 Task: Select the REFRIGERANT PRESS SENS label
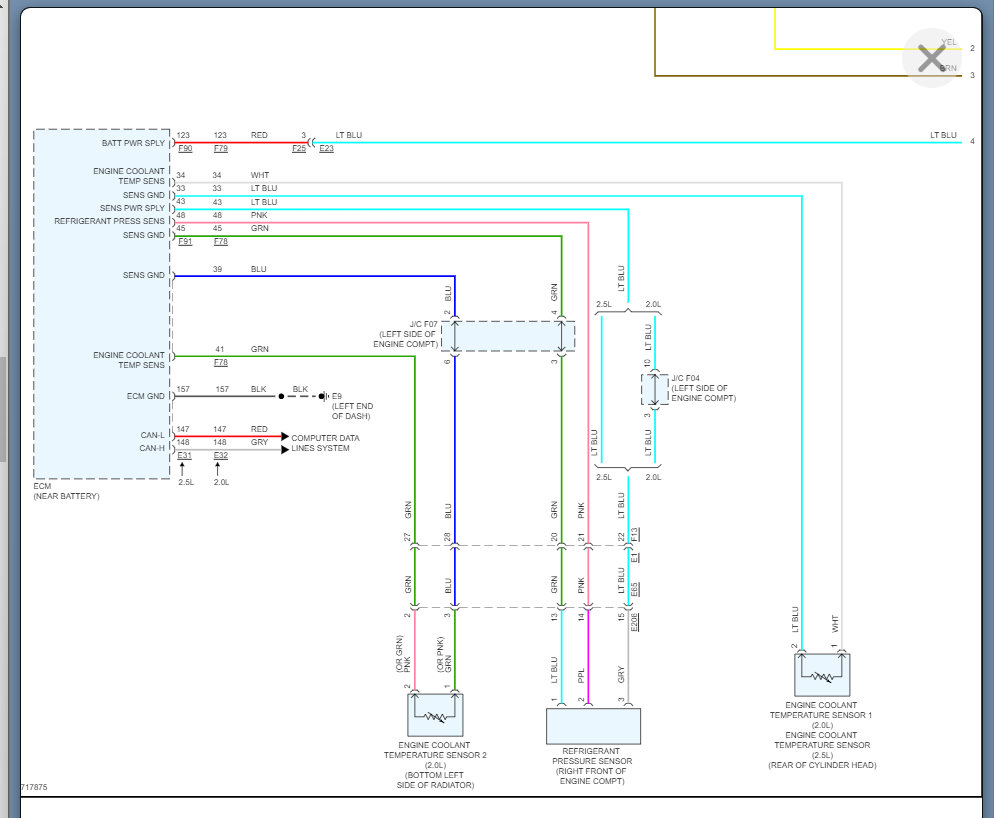[x=109, y=221]
